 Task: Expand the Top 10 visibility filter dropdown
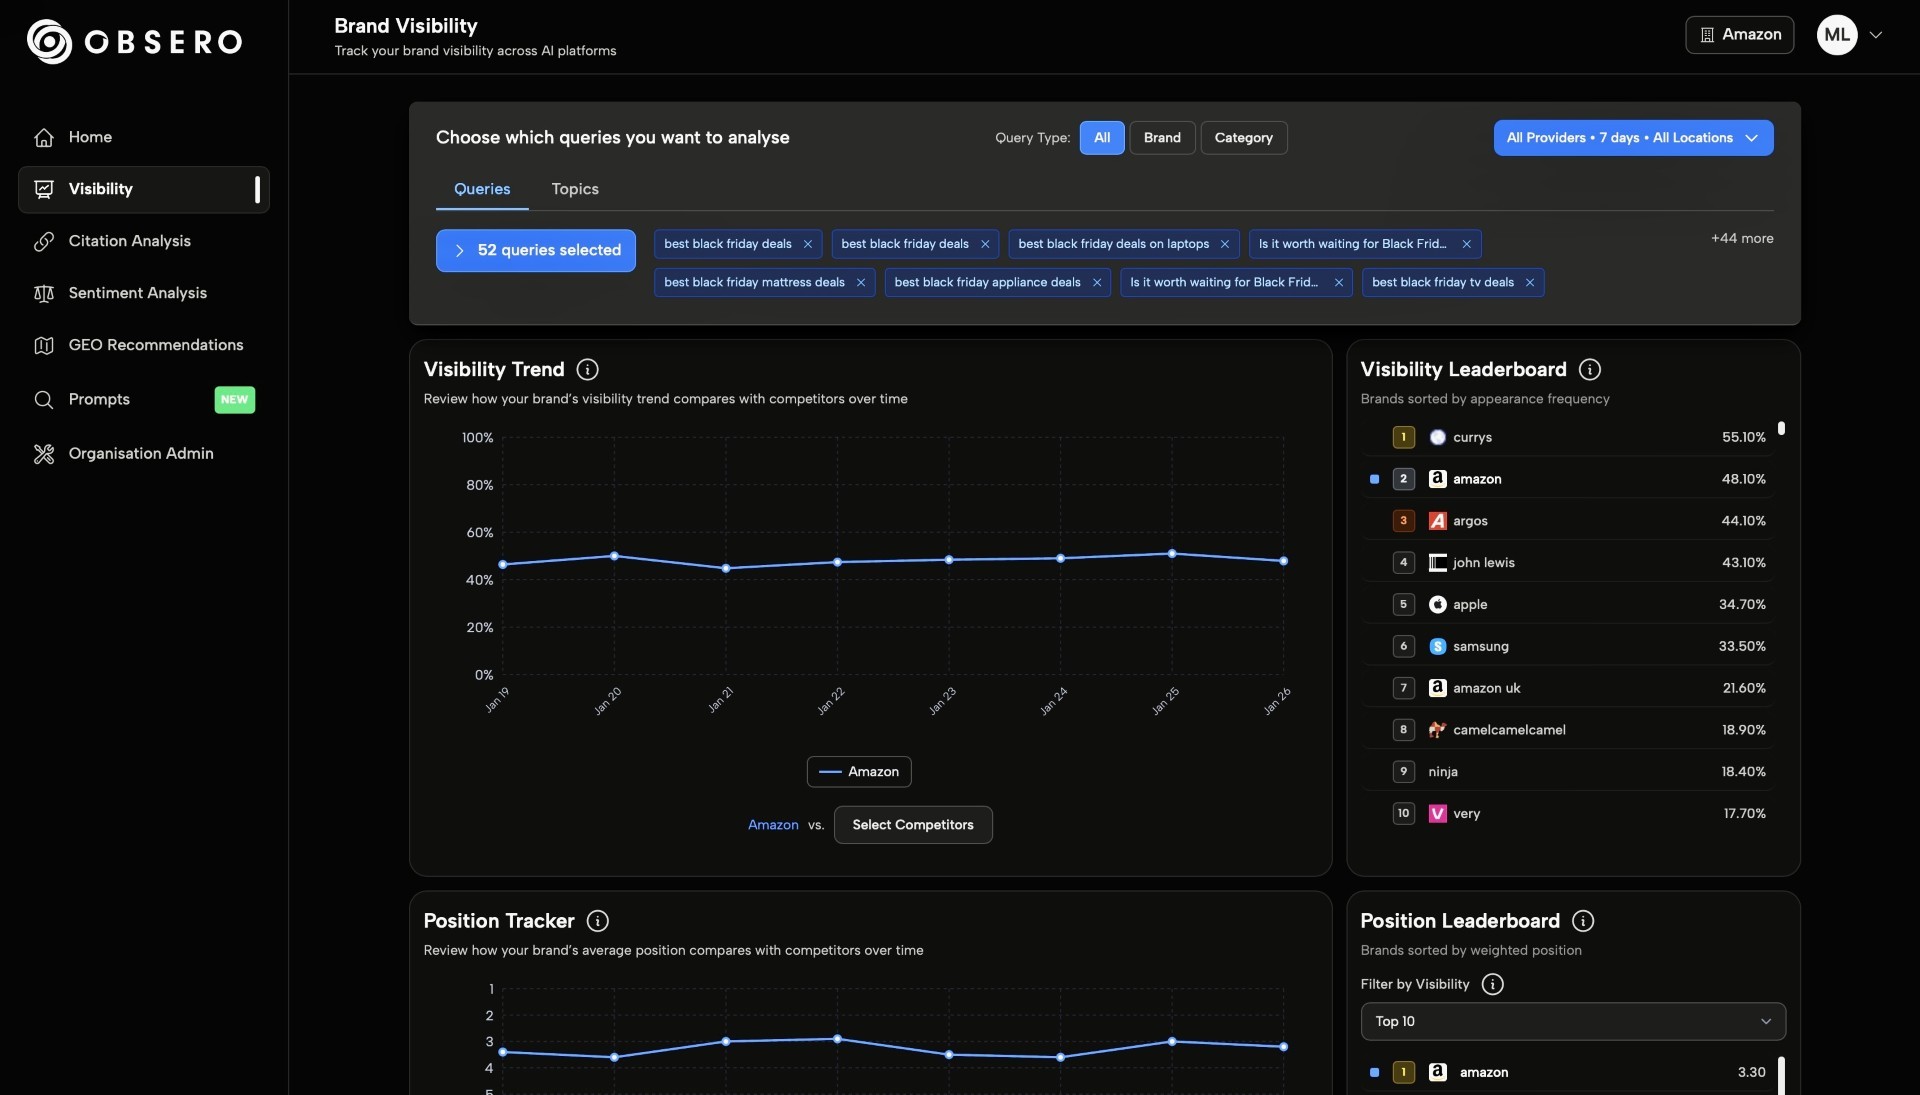[x=1572, y=1021]
